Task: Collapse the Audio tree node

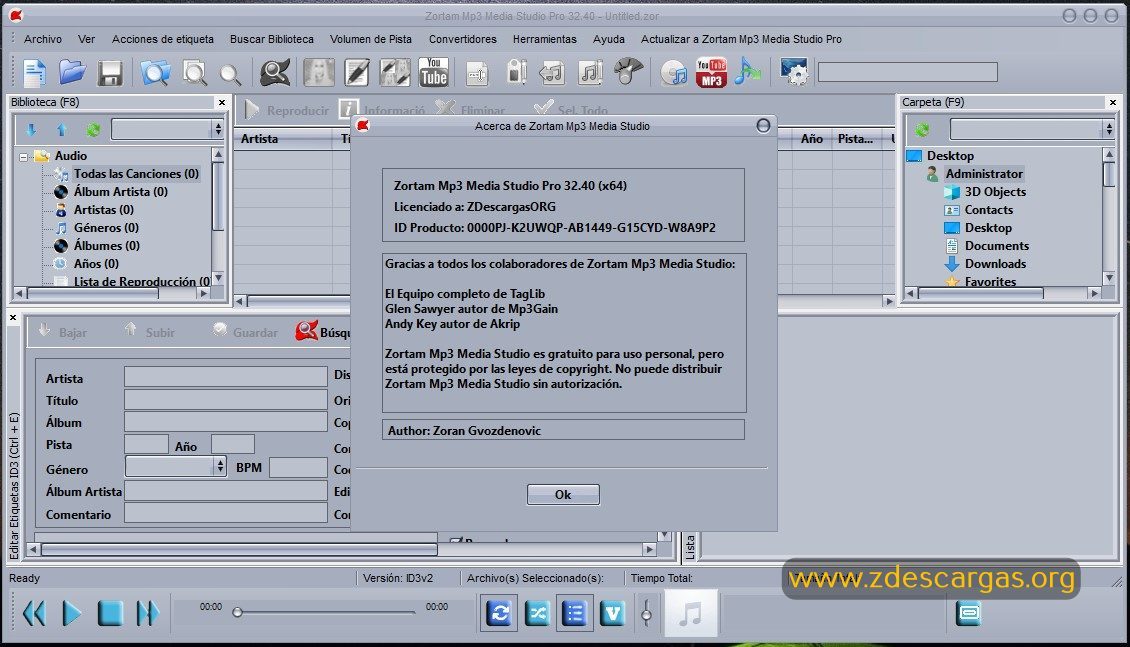Action: (x=24, y=156)
